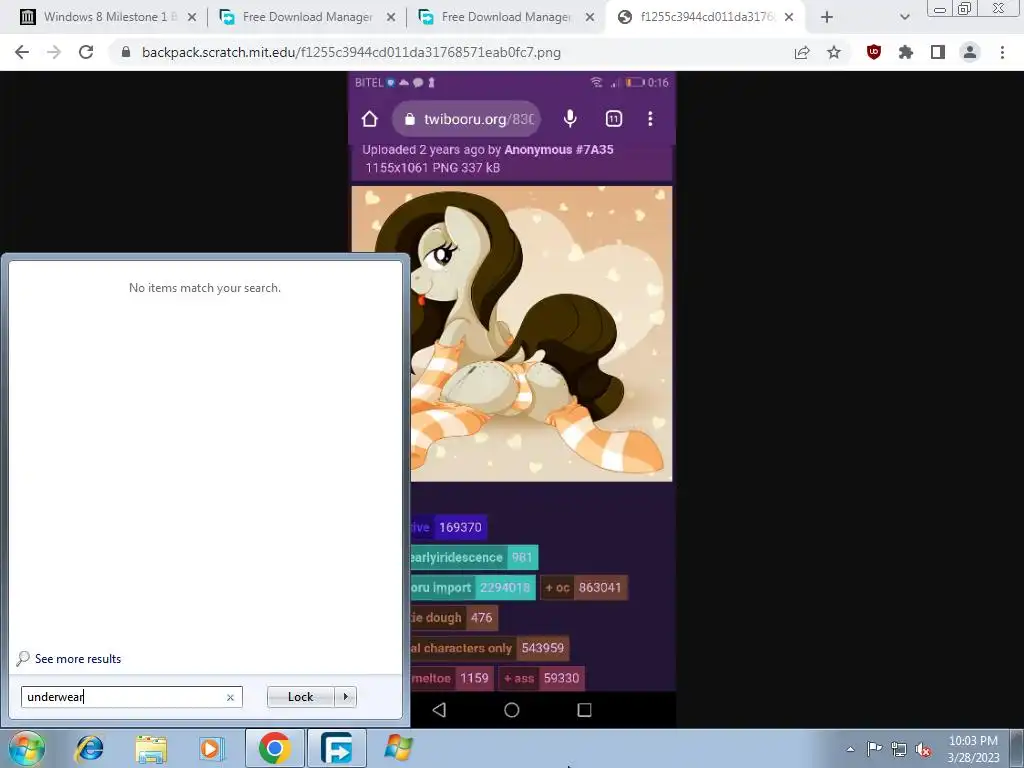Open the network tray icon

(899, 749)
